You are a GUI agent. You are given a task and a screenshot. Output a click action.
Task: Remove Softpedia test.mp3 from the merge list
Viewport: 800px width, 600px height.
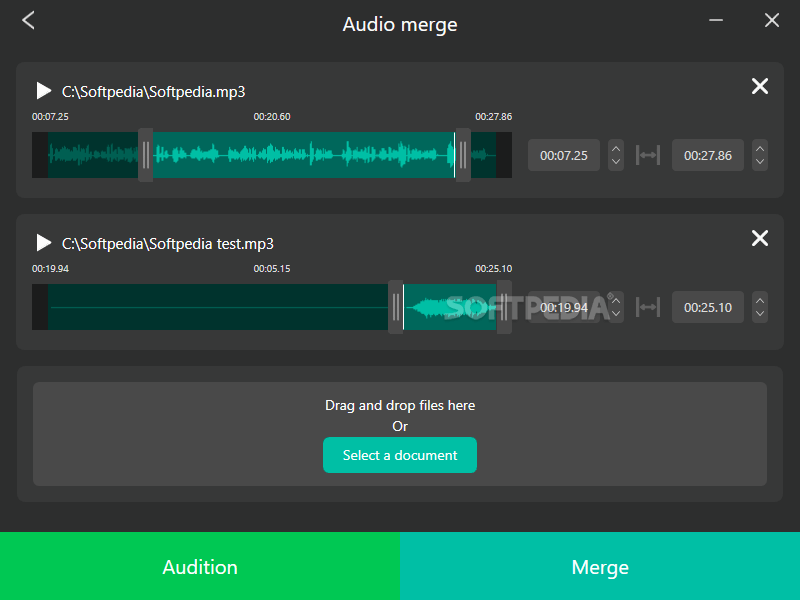tap(760, 238)
